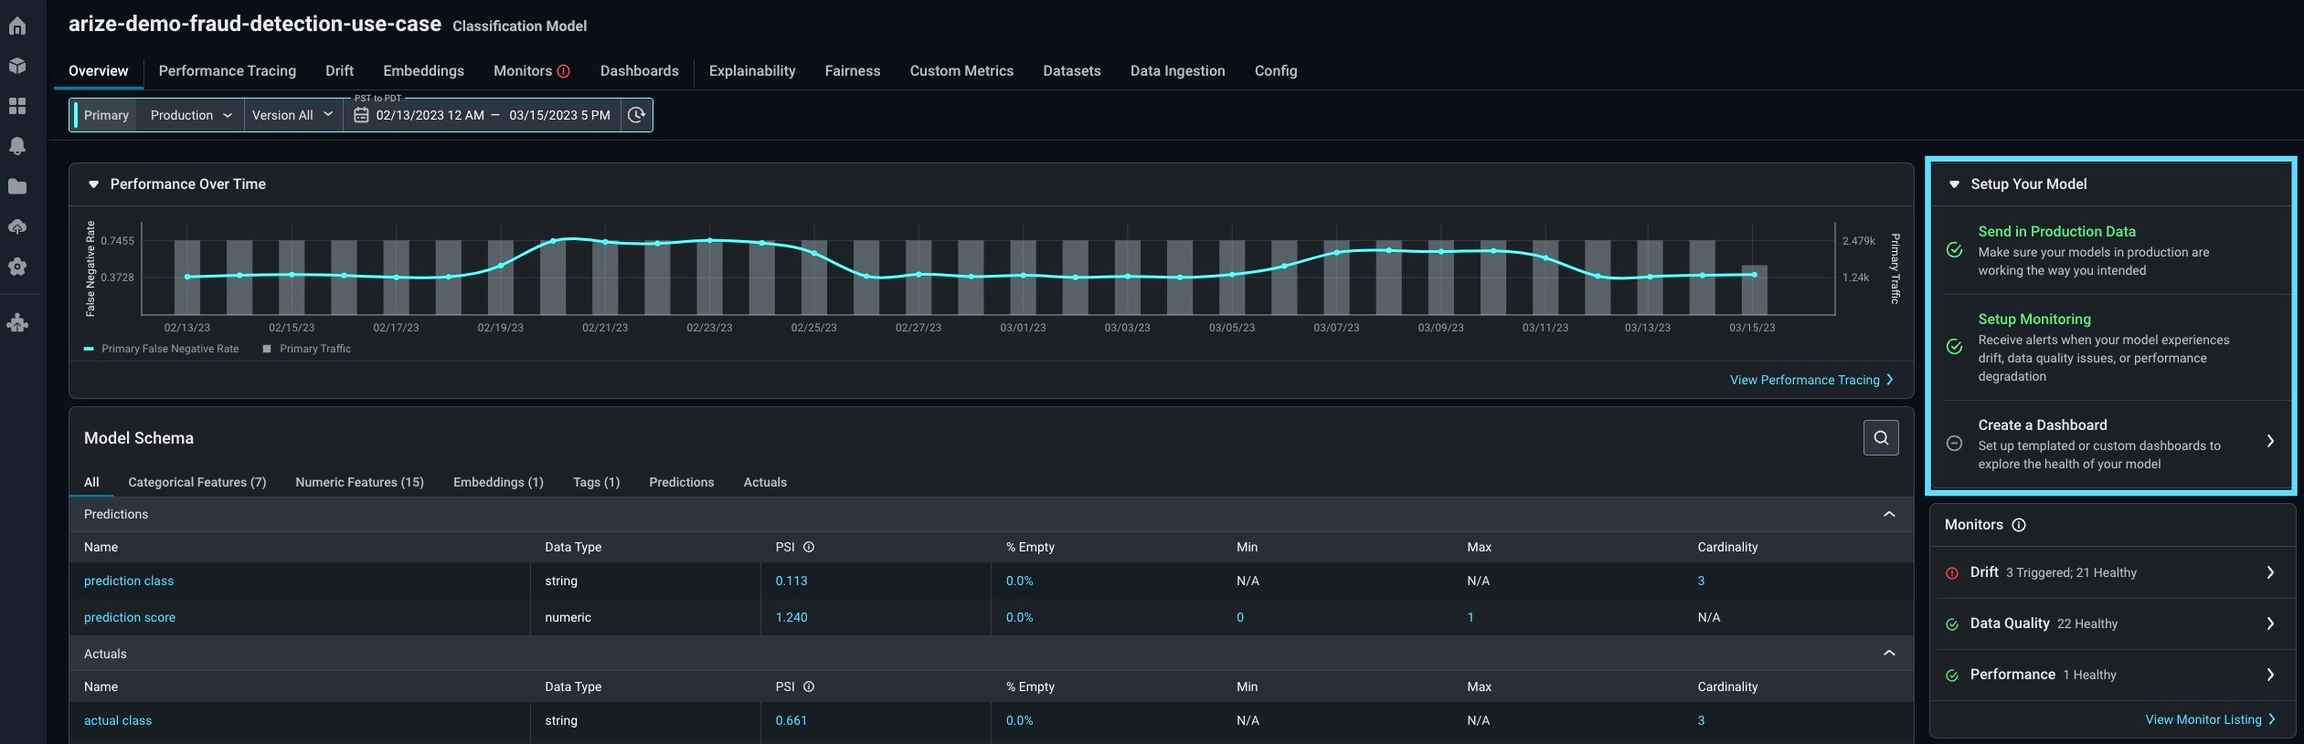The width and height of the screenshot is (2304, 744).
Task: Click the red alert icon beside Monitors
Action: (x=563, y=71)
